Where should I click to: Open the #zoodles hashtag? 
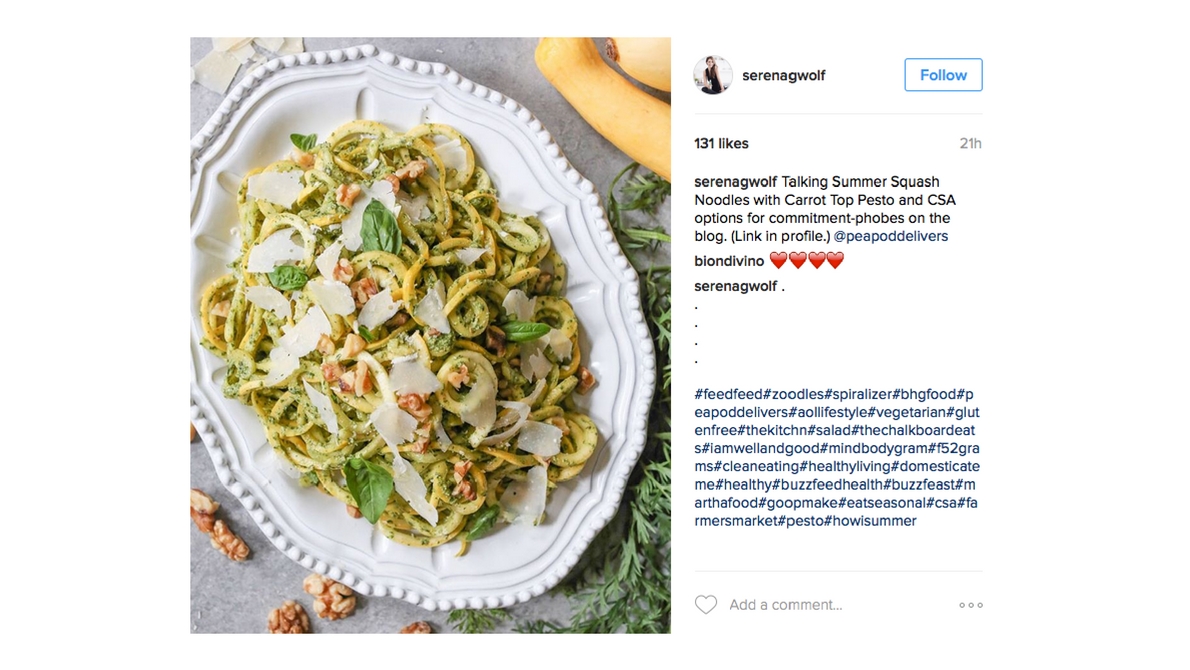[x=794, y=394]
